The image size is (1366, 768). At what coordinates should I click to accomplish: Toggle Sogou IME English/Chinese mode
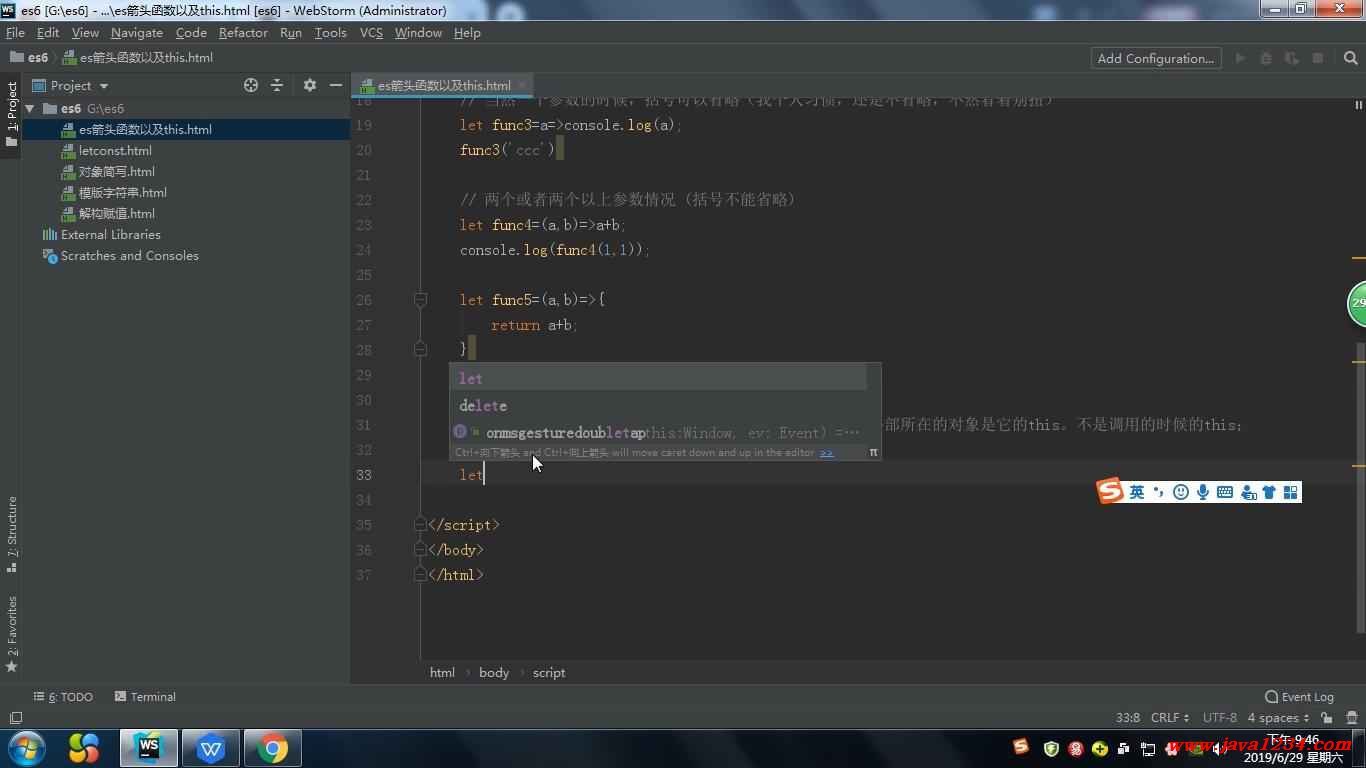[1137, 492]
